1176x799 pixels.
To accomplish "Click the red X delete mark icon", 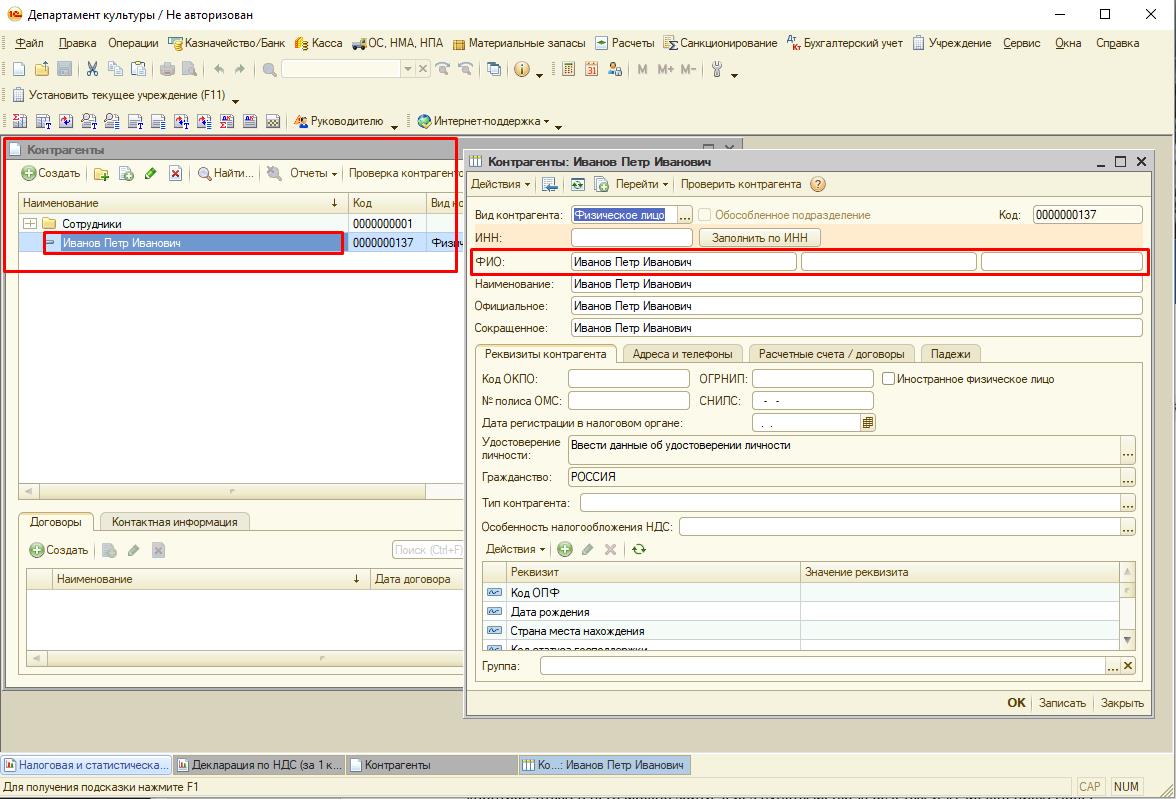I will pos(175,174).
